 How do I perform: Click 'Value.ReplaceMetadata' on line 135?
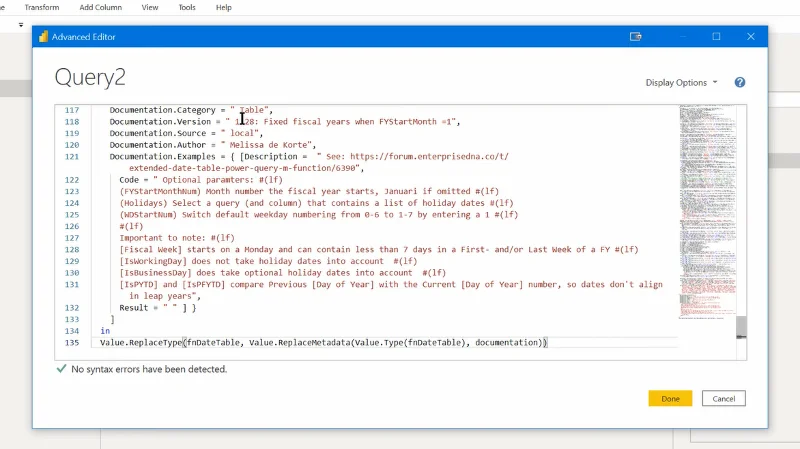(x=299, y=342)
